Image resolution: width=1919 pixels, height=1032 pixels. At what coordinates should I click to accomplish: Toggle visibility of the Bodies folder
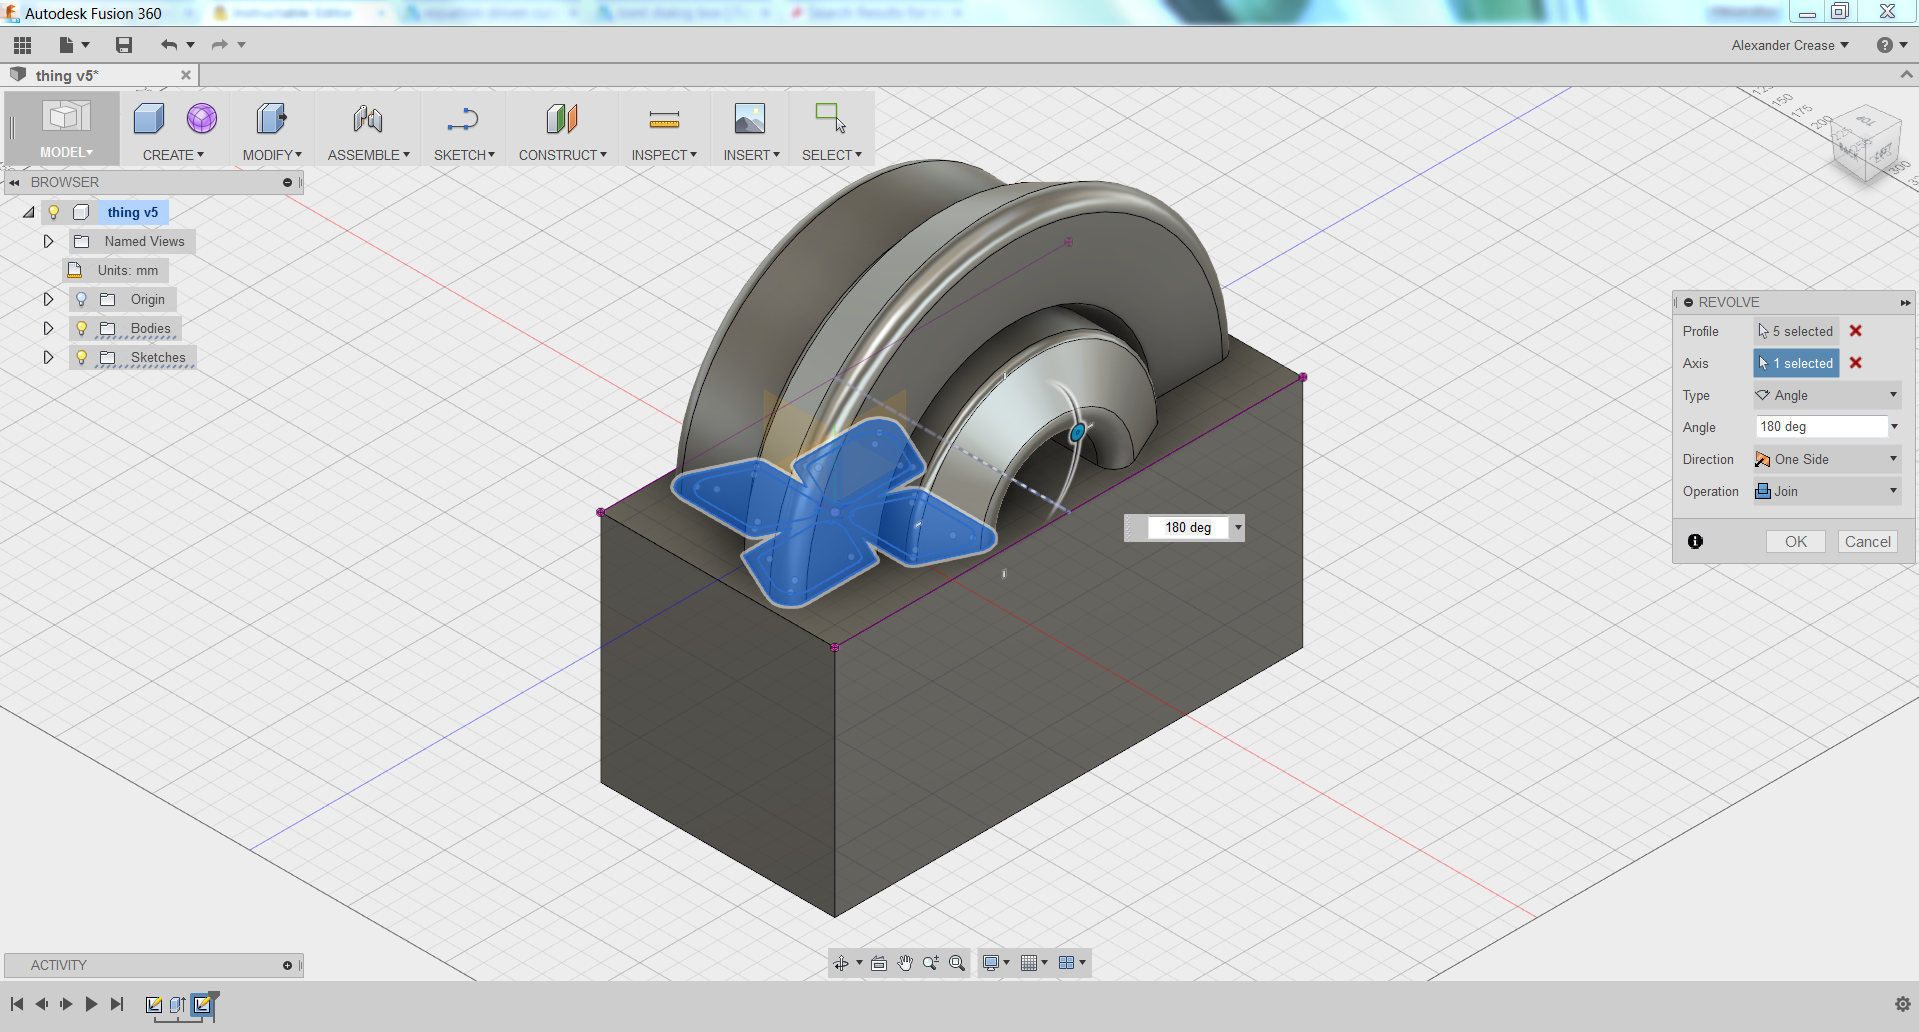[81, 328]
